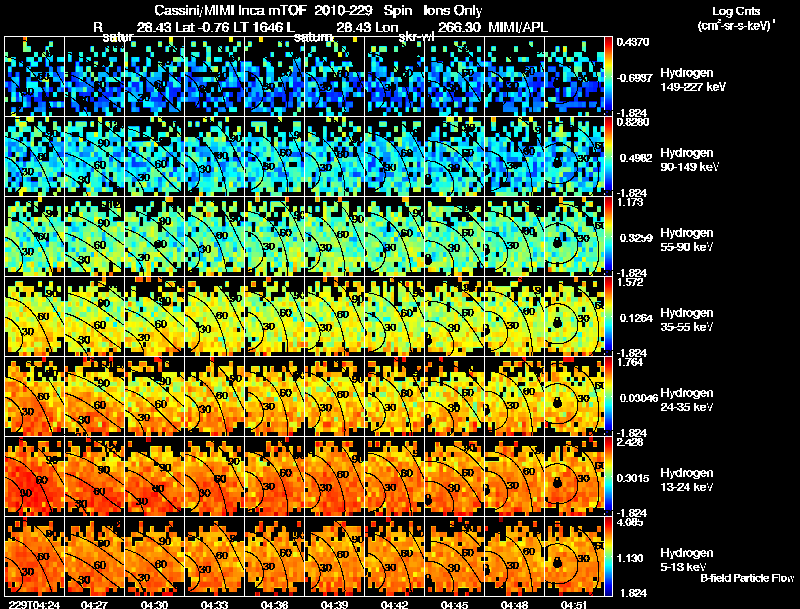
Task: Click the '04:30' time label
Action: (x=155, y=605)
